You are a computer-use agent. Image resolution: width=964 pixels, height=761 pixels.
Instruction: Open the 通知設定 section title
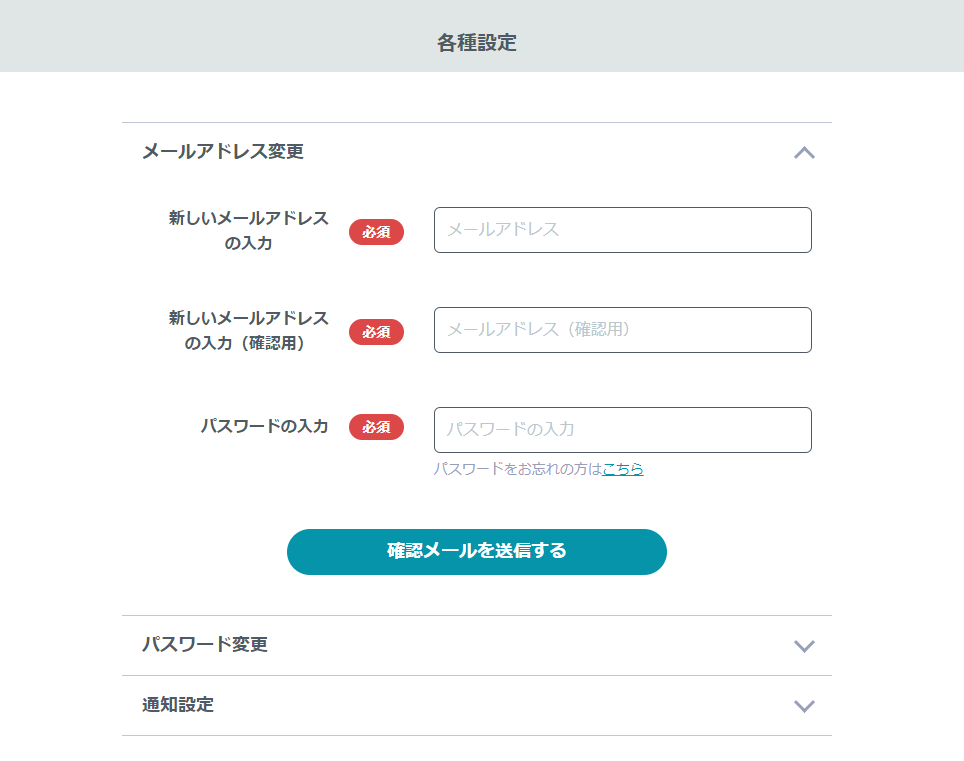[178, 704]
